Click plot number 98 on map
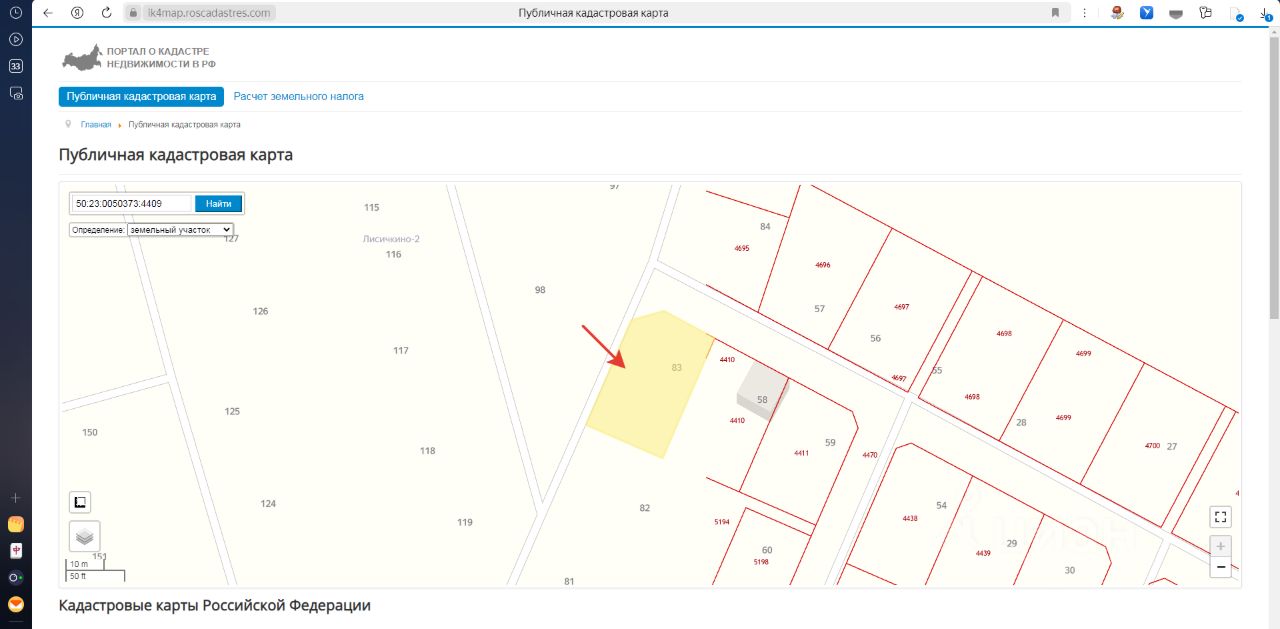The height and width of the screenshot is (629, 1280). (540, 290)
